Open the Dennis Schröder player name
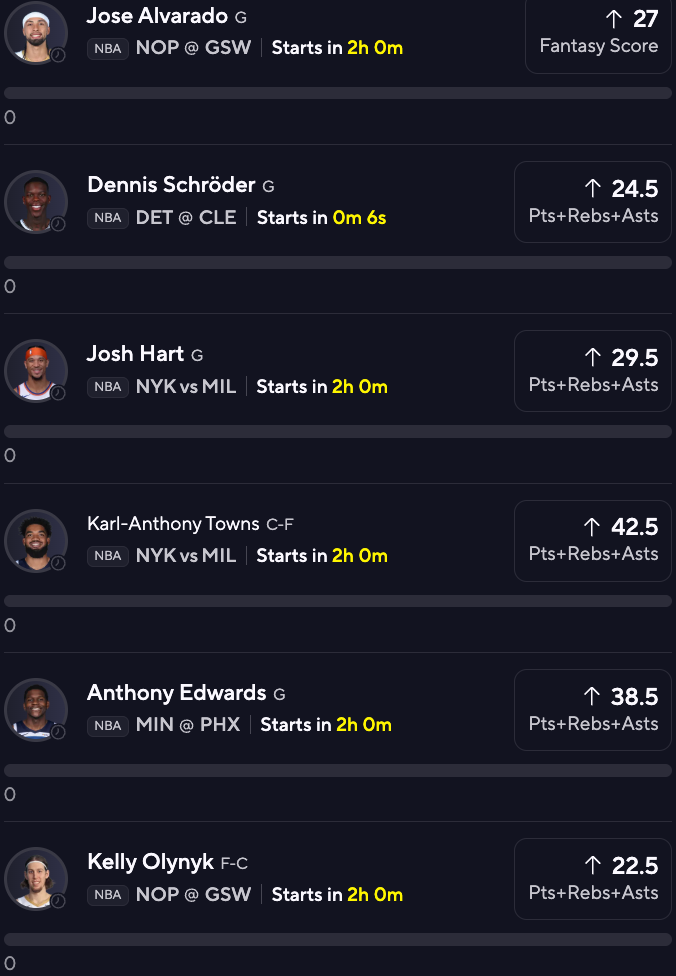676x976 pixels. (x=171, y=185)
